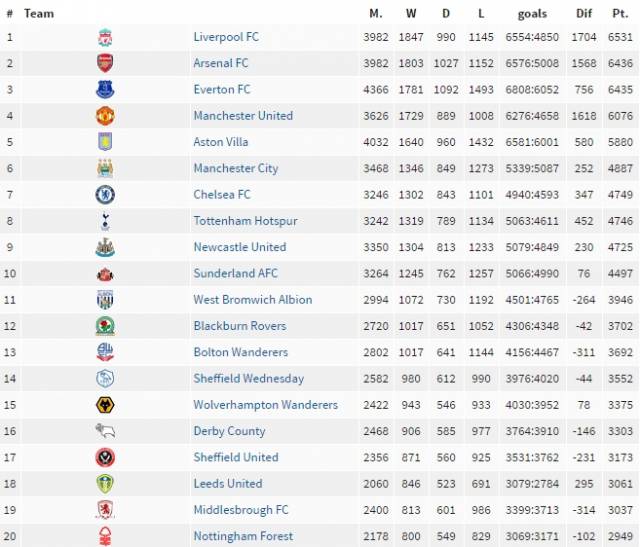Click the Leeds United crest icon

[105, 484]
